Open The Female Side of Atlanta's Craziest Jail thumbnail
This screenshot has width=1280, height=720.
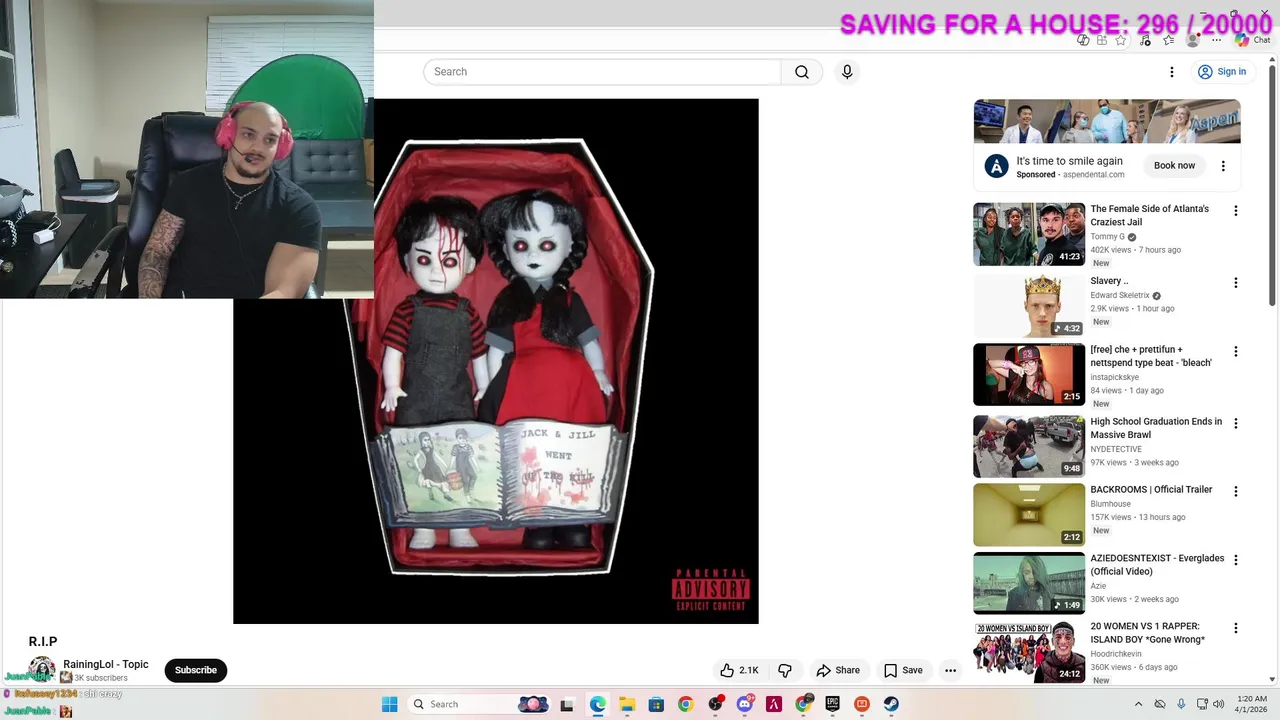tap(1029, 234)
